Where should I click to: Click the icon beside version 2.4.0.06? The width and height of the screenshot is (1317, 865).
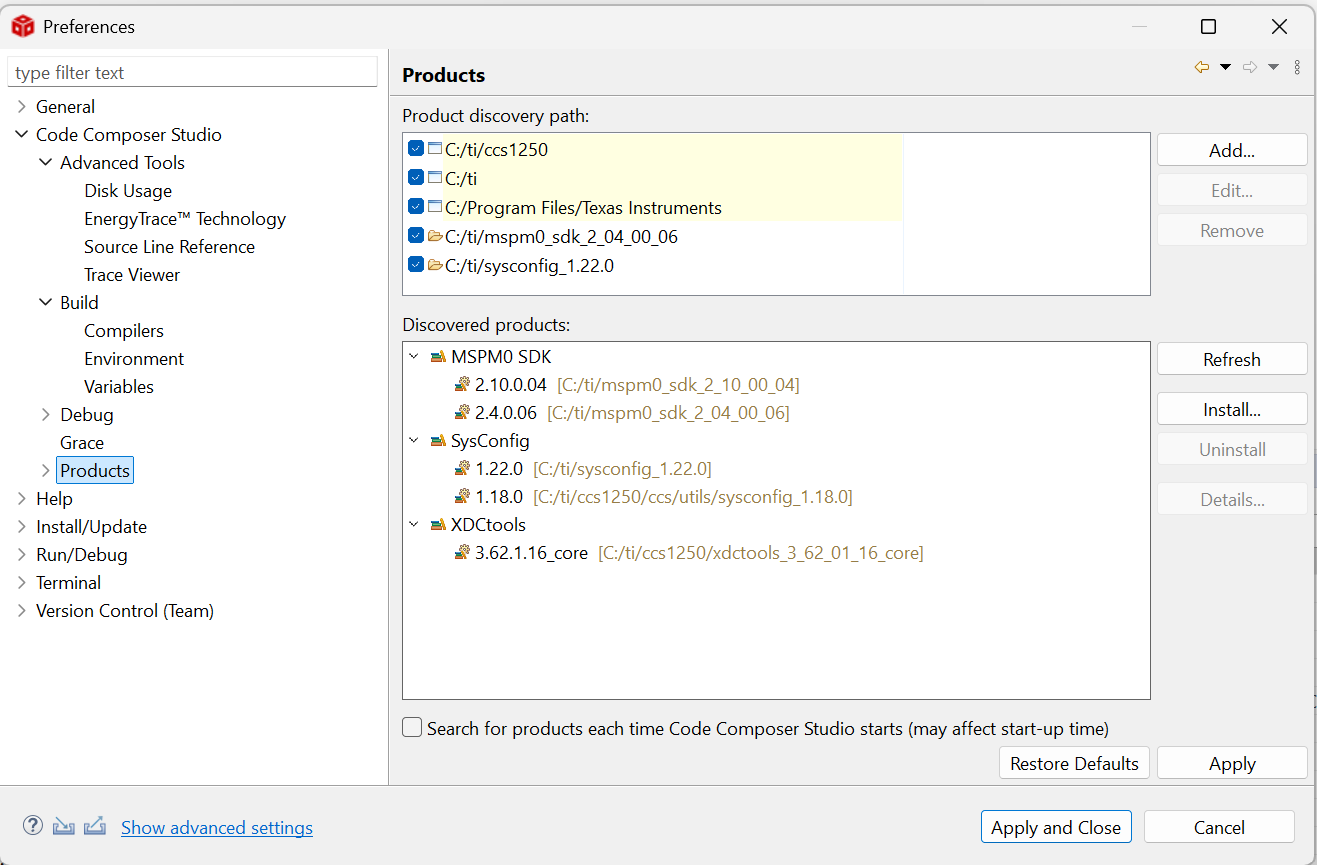point(462,413)
